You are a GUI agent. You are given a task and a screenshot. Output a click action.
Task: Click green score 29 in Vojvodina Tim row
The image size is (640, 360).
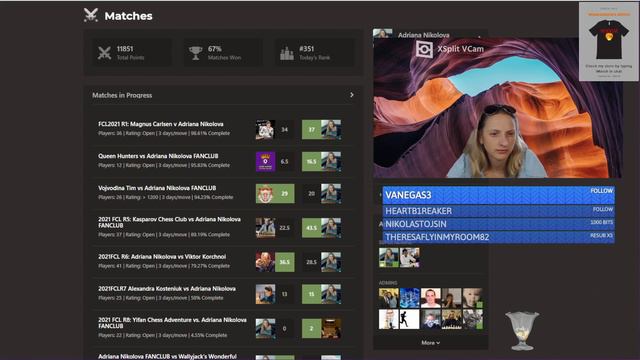coord(284,193)
